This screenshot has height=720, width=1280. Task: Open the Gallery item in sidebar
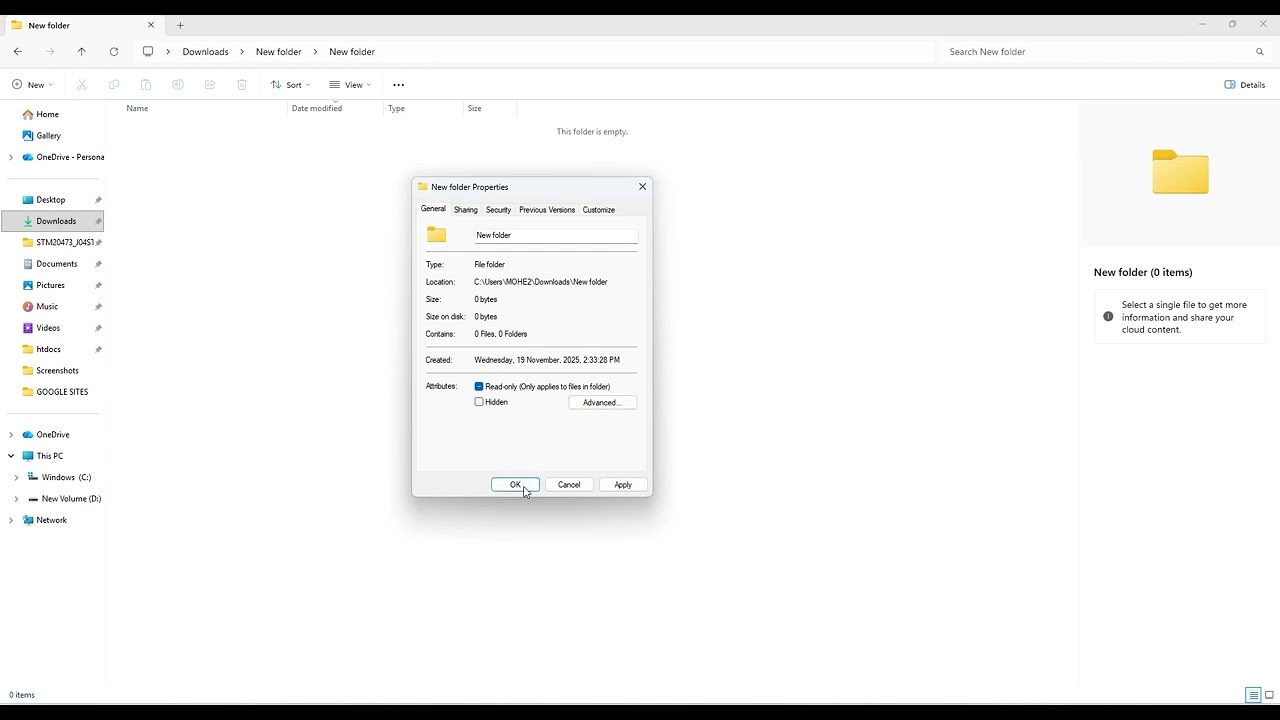[48, 136]
